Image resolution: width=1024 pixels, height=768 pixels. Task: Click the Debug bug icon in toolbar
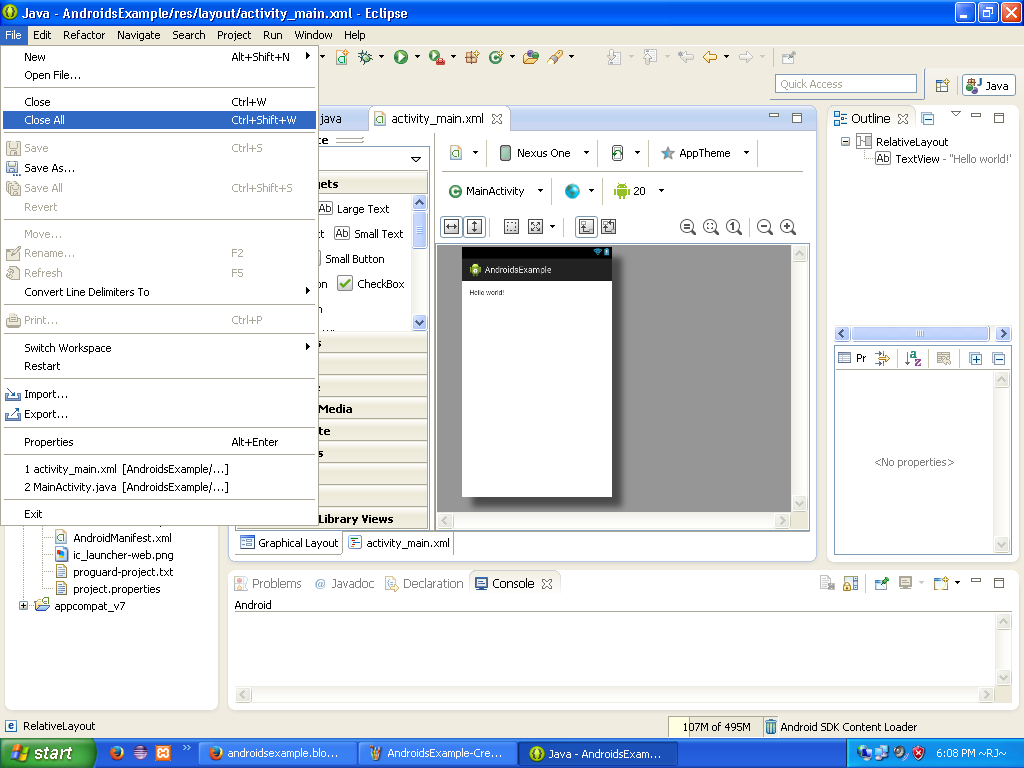(x=365, y=57)
